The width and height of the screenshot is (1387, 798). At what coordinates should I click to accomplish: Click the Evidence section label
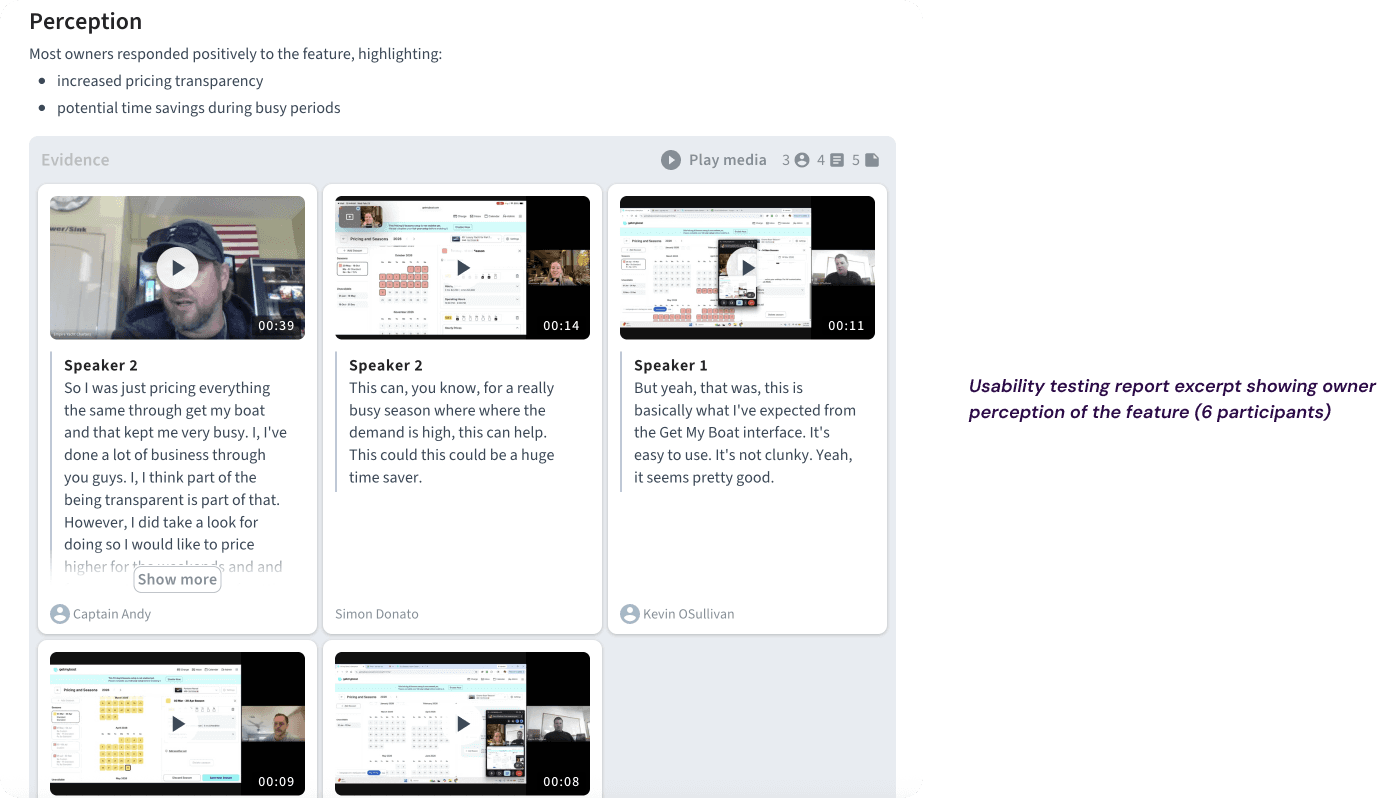[x=76, y=160]
